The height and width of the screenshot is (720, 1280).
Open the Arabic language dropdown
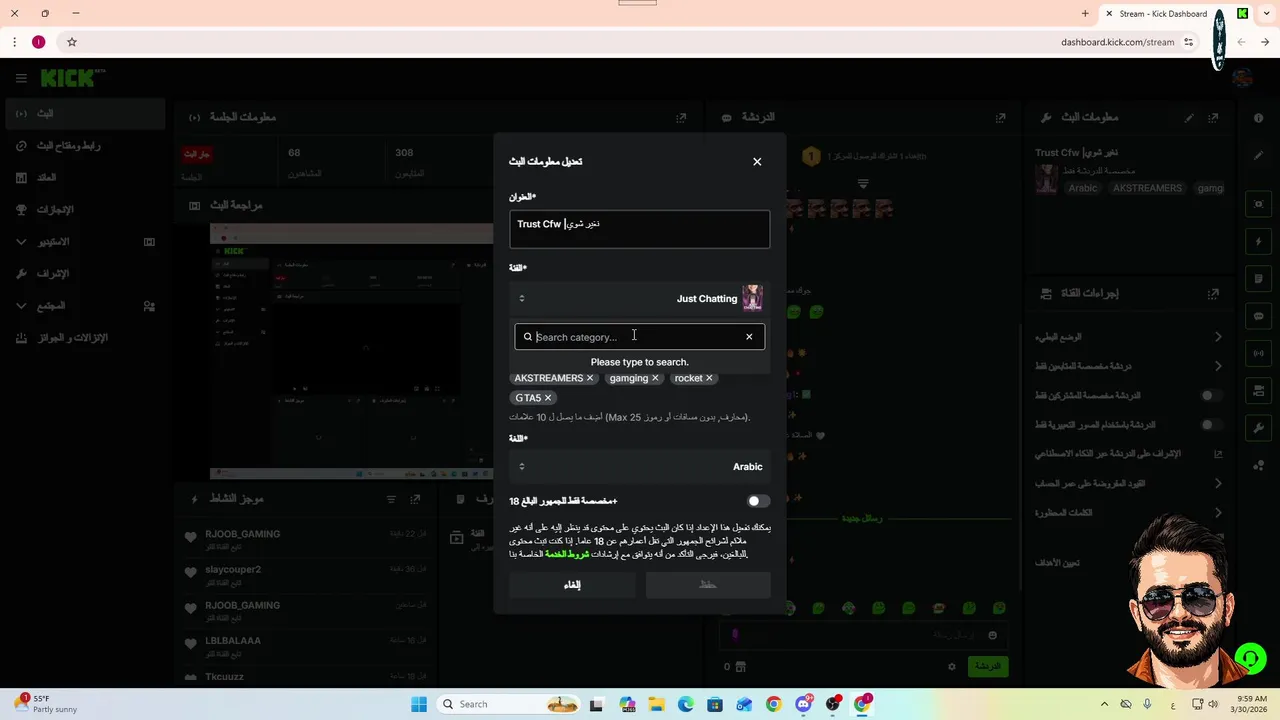[639, 467]
